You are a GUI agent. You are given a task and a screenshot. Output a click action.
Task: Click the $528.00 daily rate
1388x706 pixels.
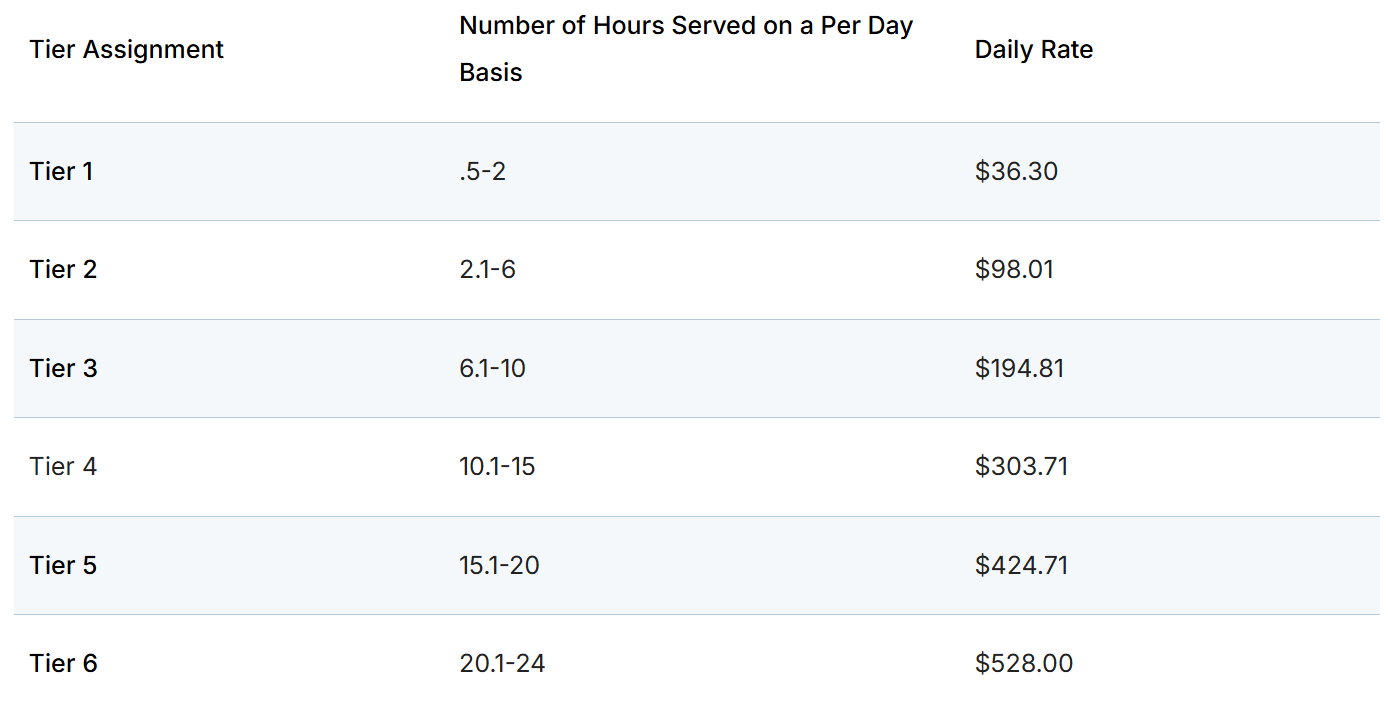(x=1024, y=663)
